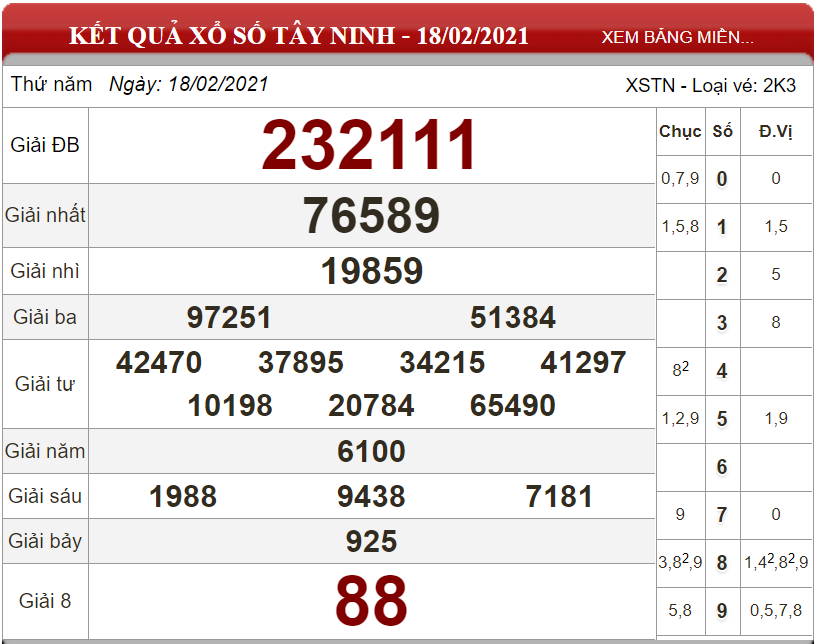Screen dimensions: 819x644
Task: Select Giải sáu number 7181
Action: (x=559, y=496)
